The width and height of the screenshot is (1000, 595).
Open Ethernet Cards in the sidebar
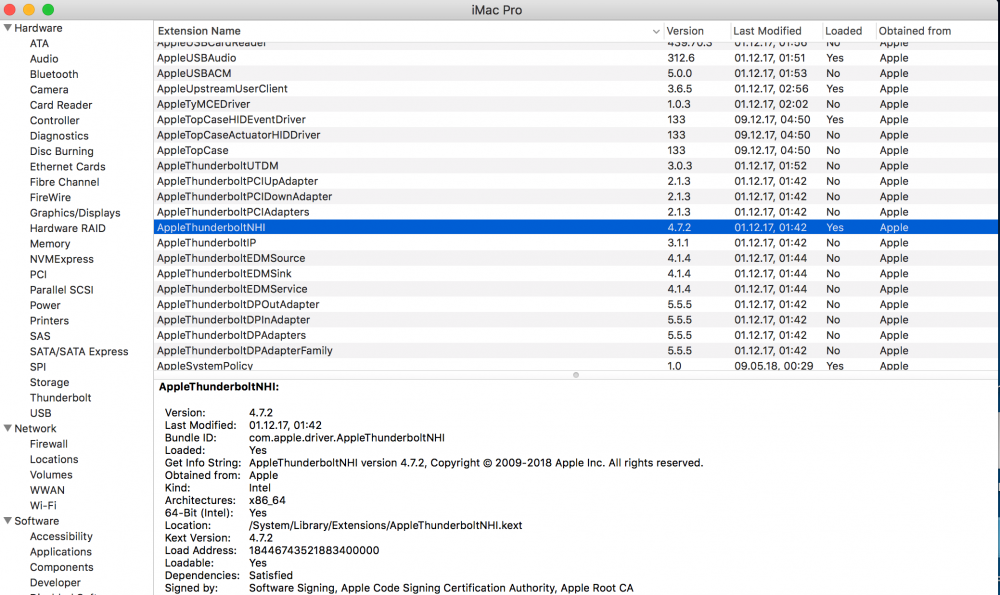click(68, 166)
